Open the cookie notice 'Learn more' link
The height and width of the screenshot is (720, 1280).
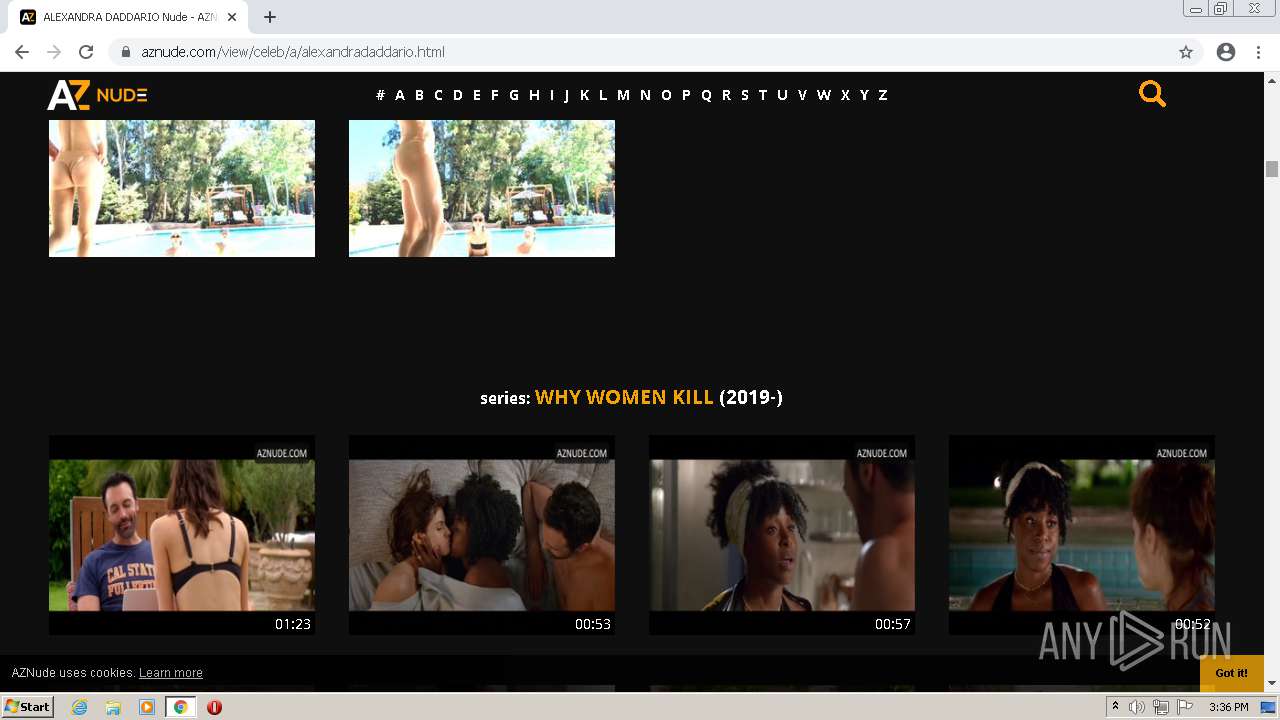click(x=171, y=673)
